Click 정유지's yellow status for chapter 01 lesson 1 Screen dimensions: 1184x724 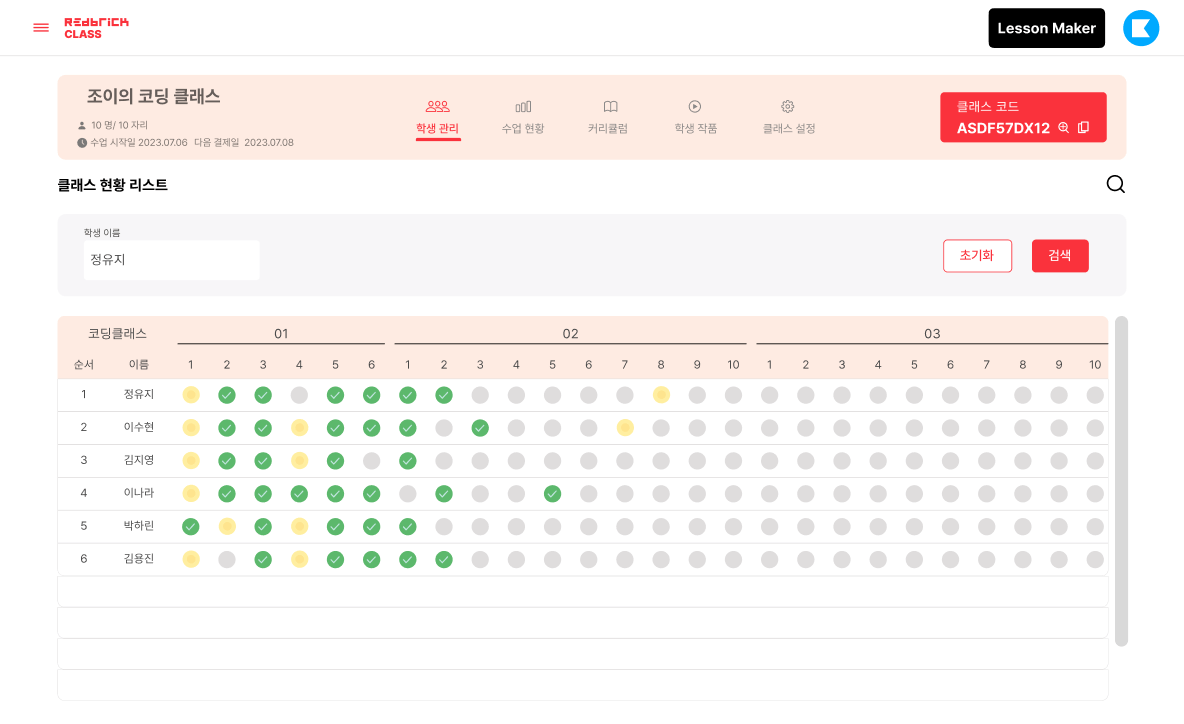(x=191, y=395)
